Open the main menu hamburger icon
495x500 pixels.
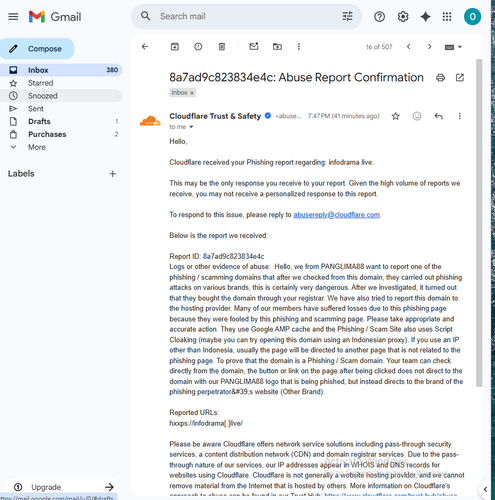(x=13, y=16)
